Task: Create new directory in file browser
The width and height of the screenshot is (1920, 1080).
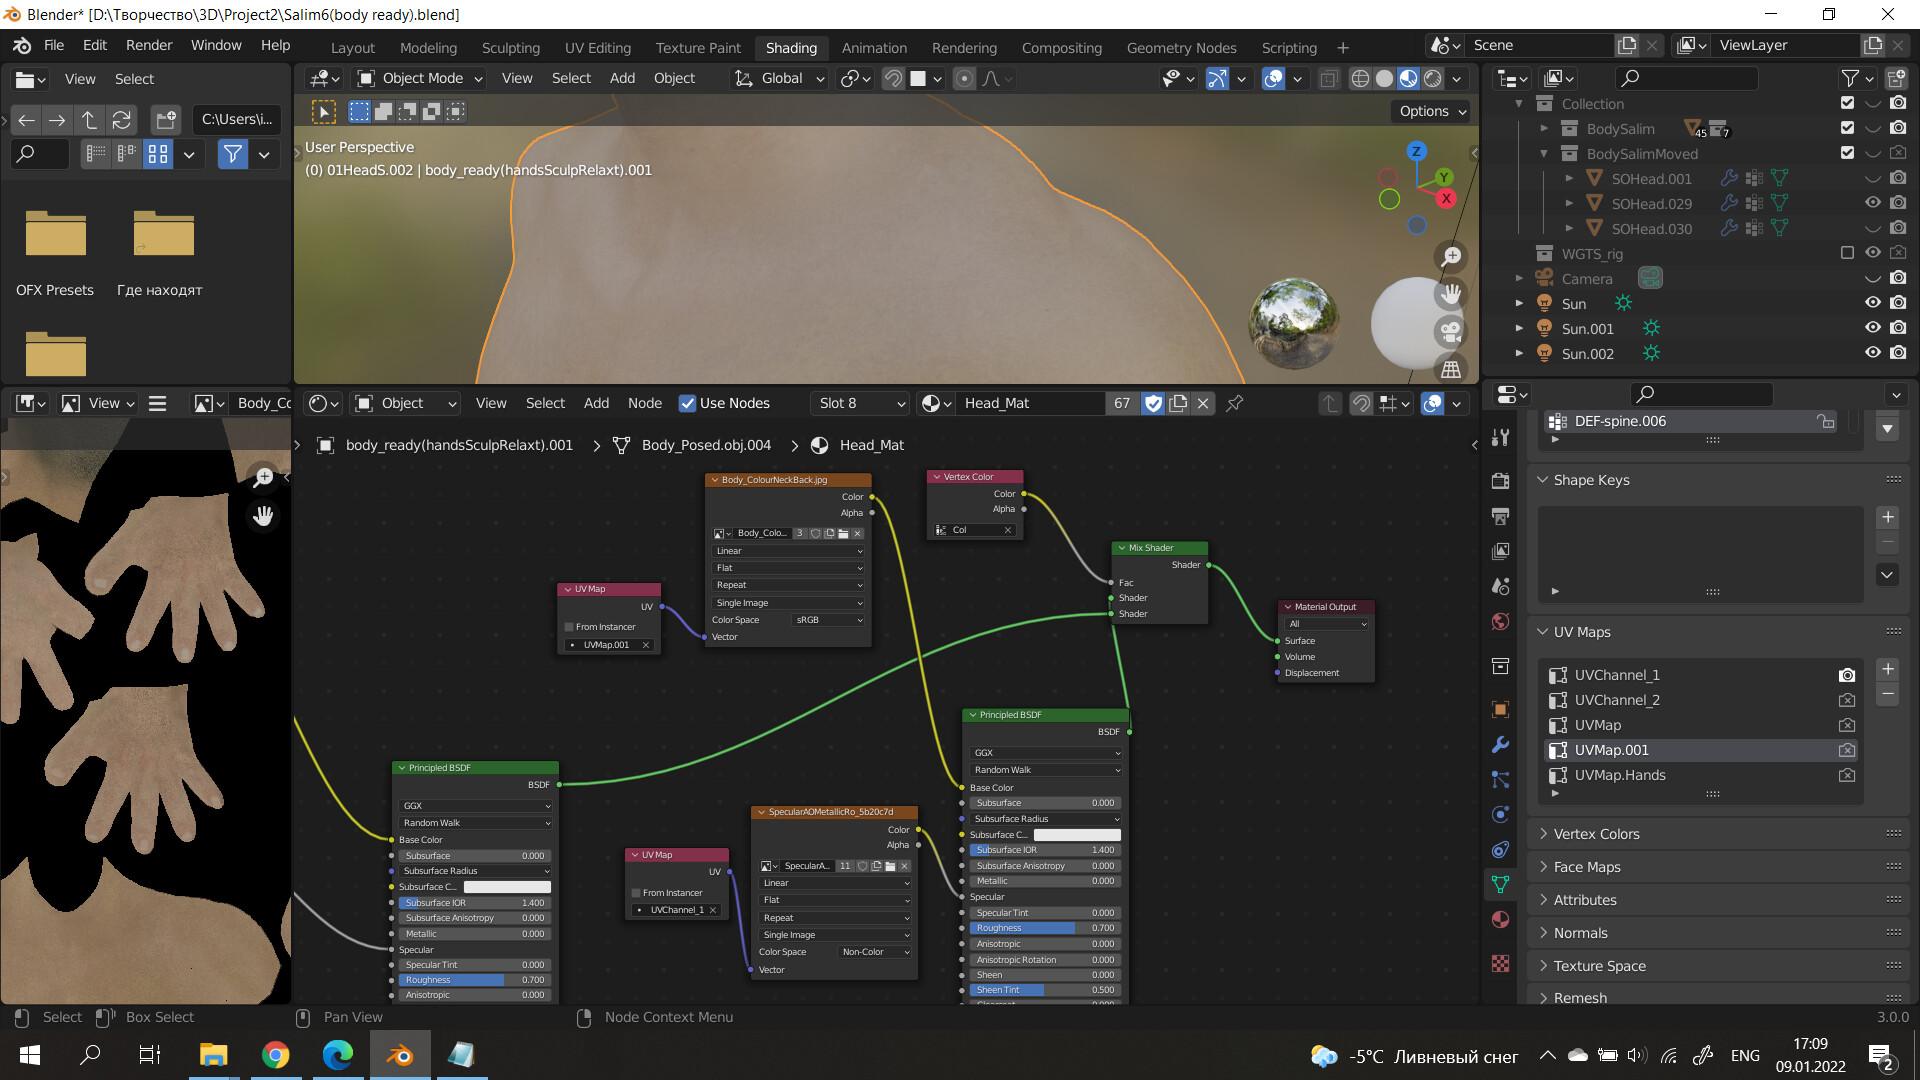Action: 166,120
